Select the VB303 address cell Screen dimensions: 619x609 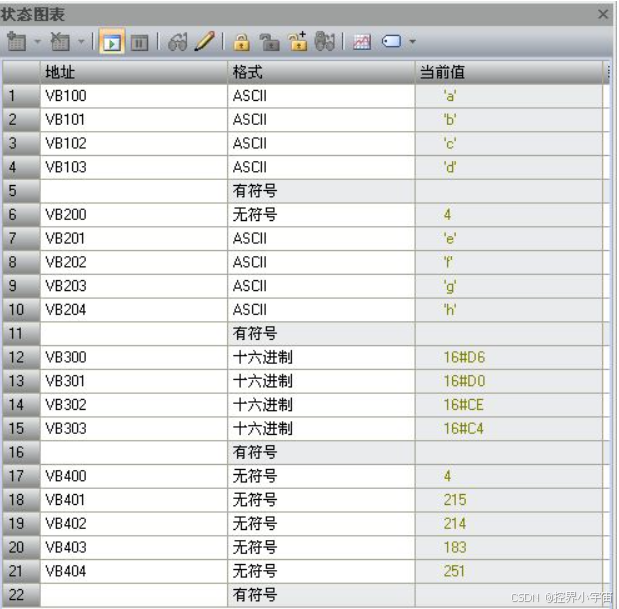click(134, 429)
